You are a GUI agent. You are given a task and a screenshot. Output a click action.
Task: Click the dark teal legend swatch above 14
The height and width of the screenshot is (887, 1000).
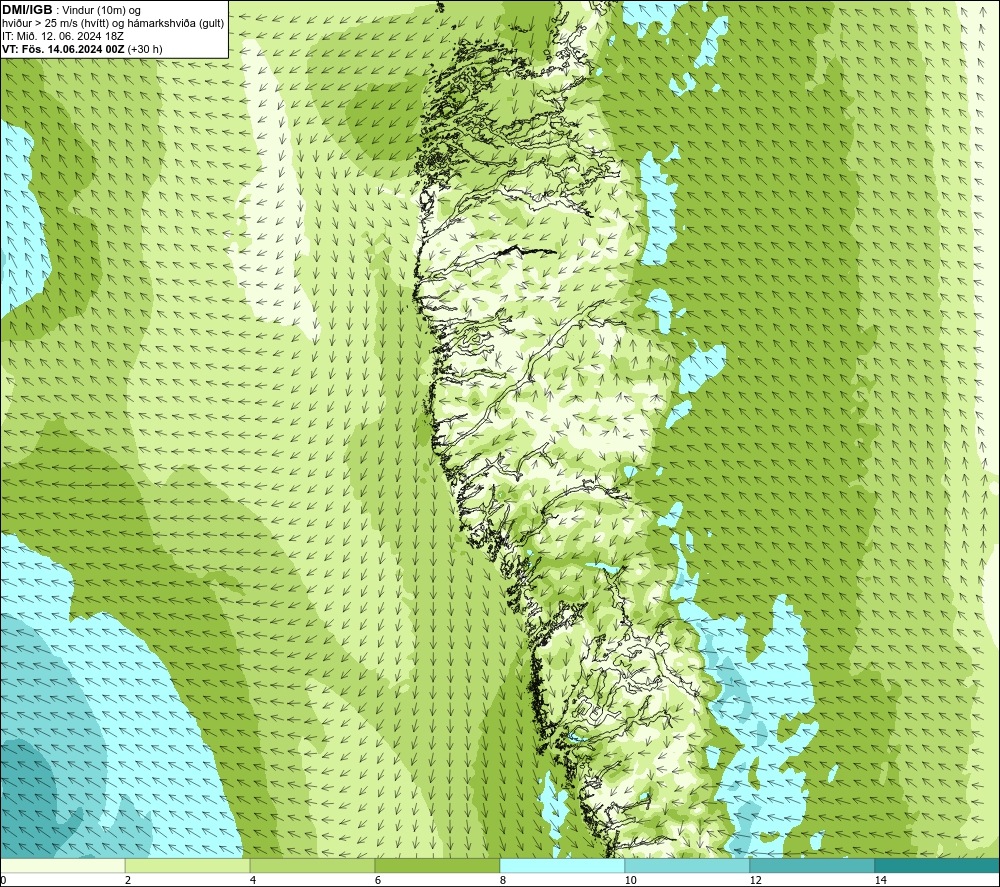pos(938,865)
